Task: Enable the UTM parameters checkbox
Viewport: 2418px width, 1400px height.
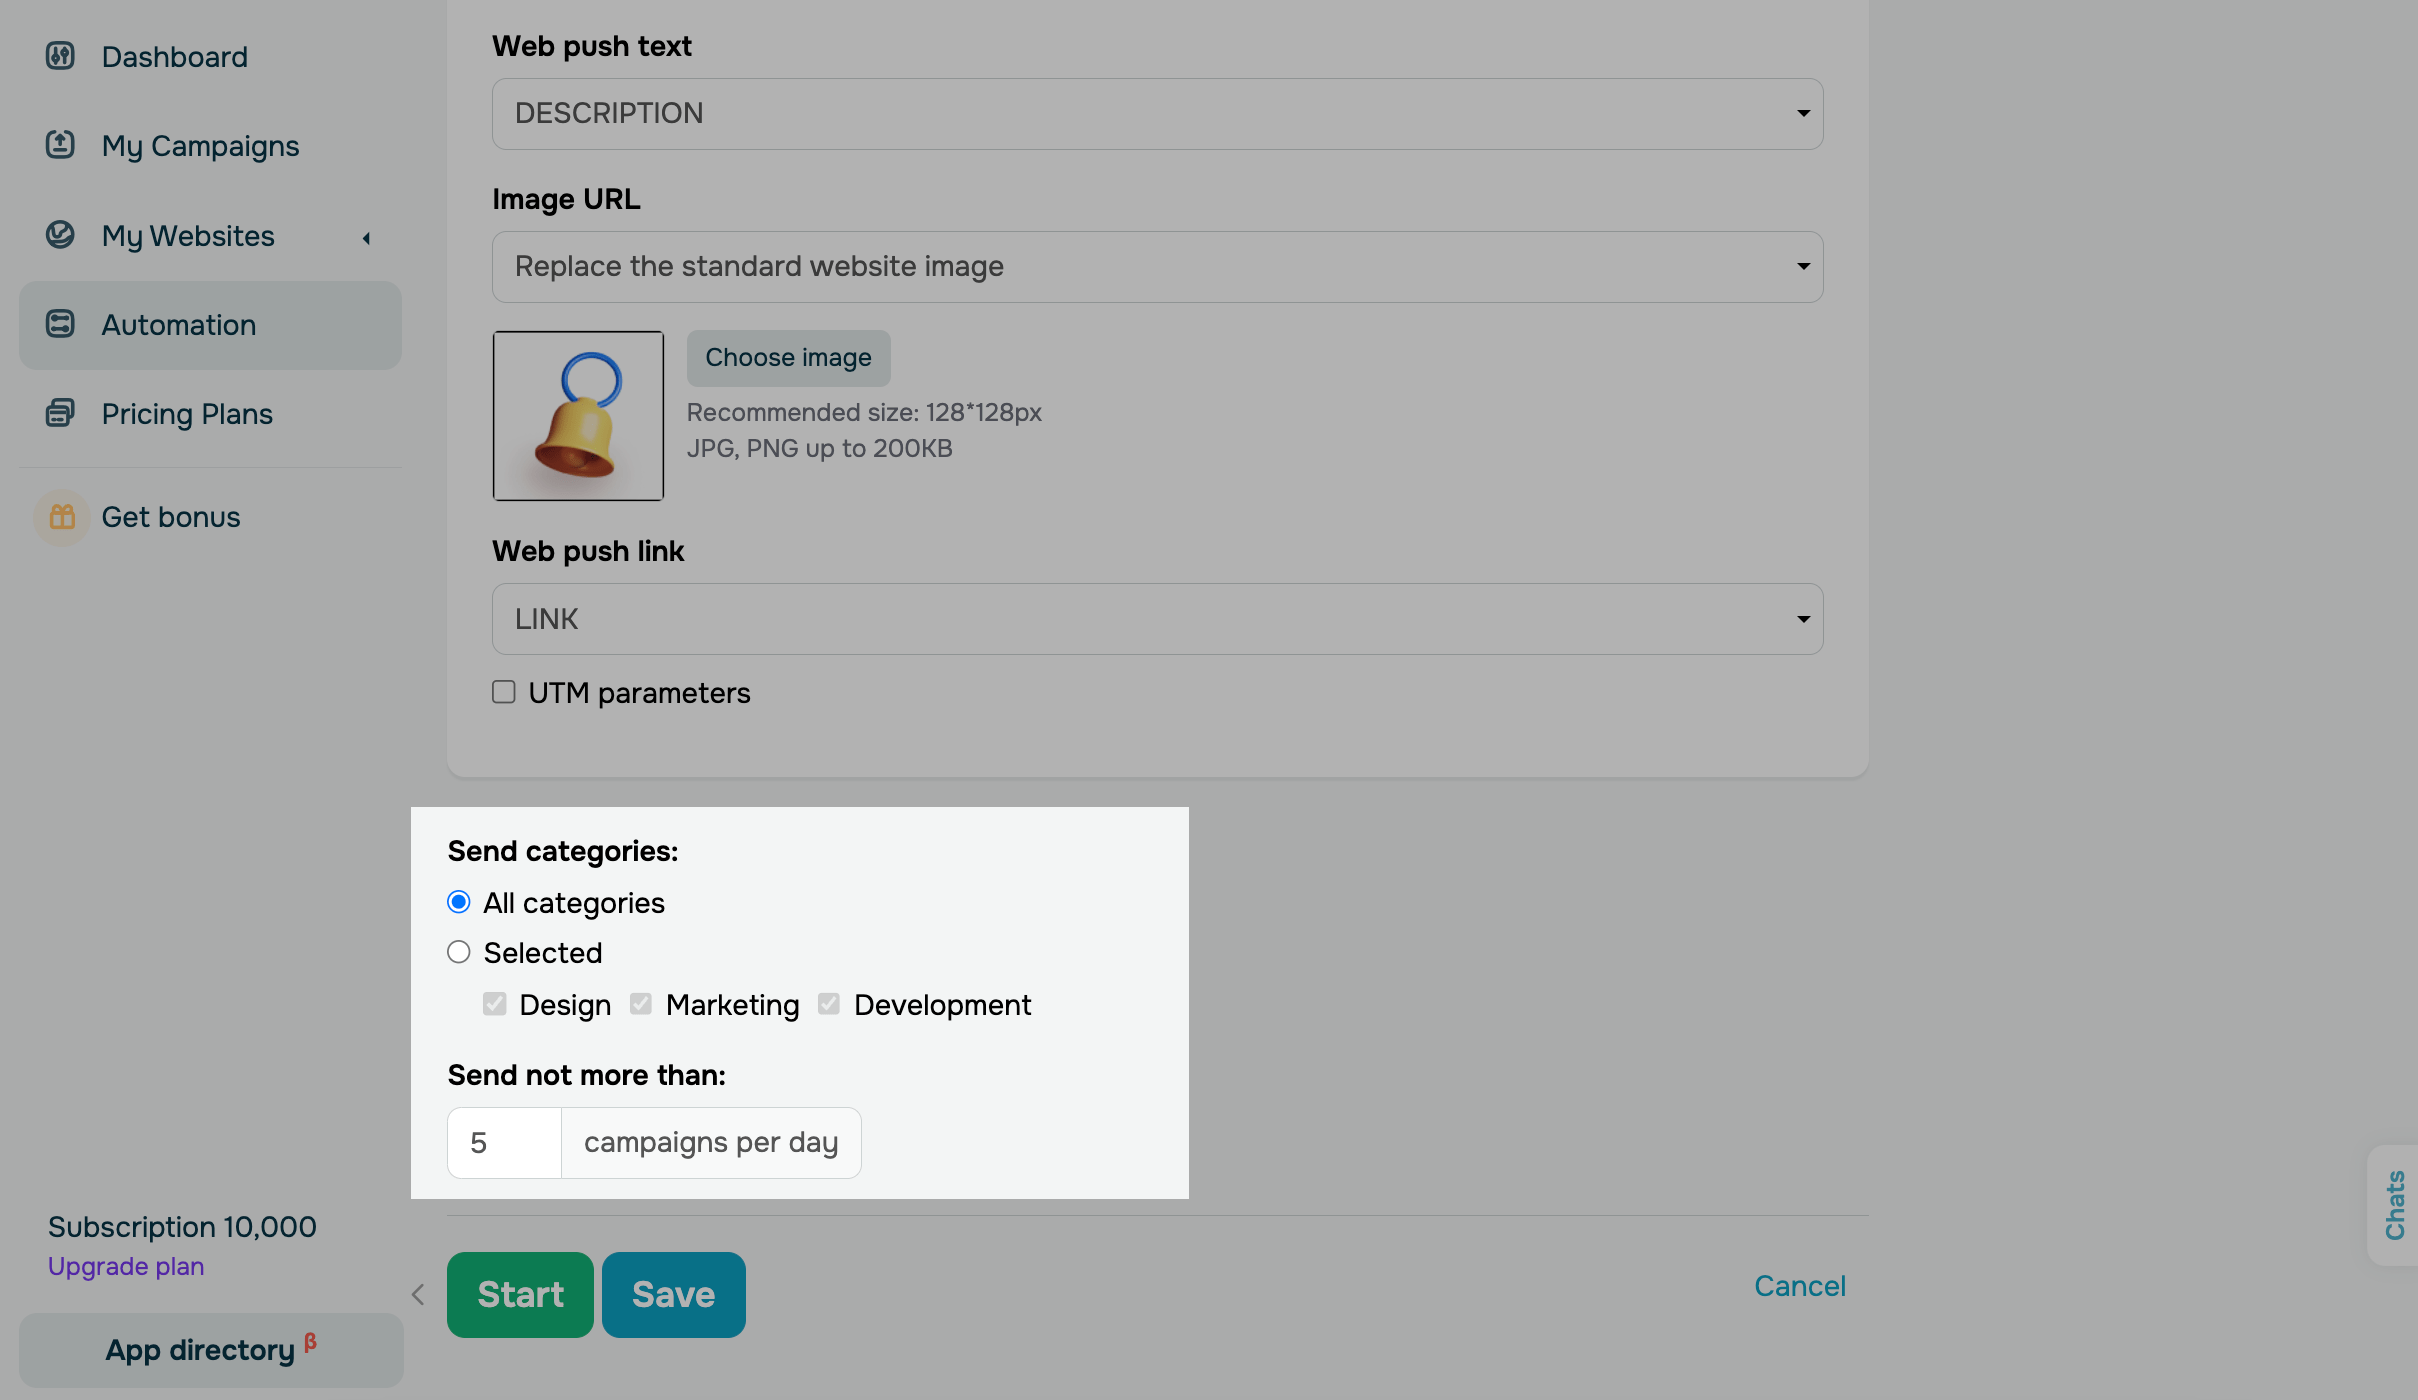Action: [504, 692]
